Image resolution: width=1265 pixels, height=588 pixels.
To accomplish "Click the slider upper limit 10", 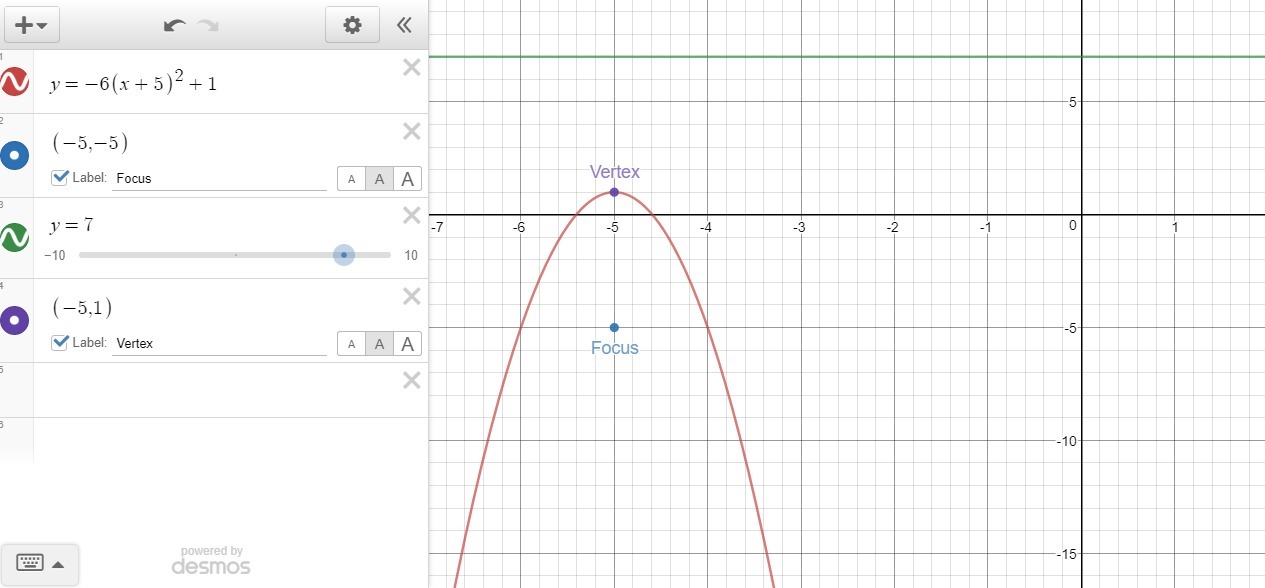I will coord(411,255).
